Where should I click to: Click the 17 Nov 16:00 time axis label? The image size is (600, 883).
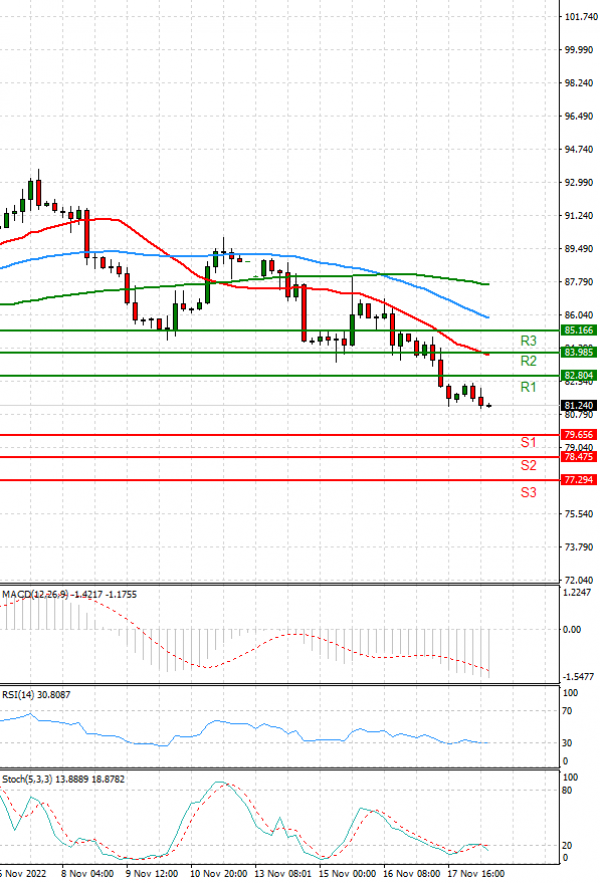click(x=476, y=874)
